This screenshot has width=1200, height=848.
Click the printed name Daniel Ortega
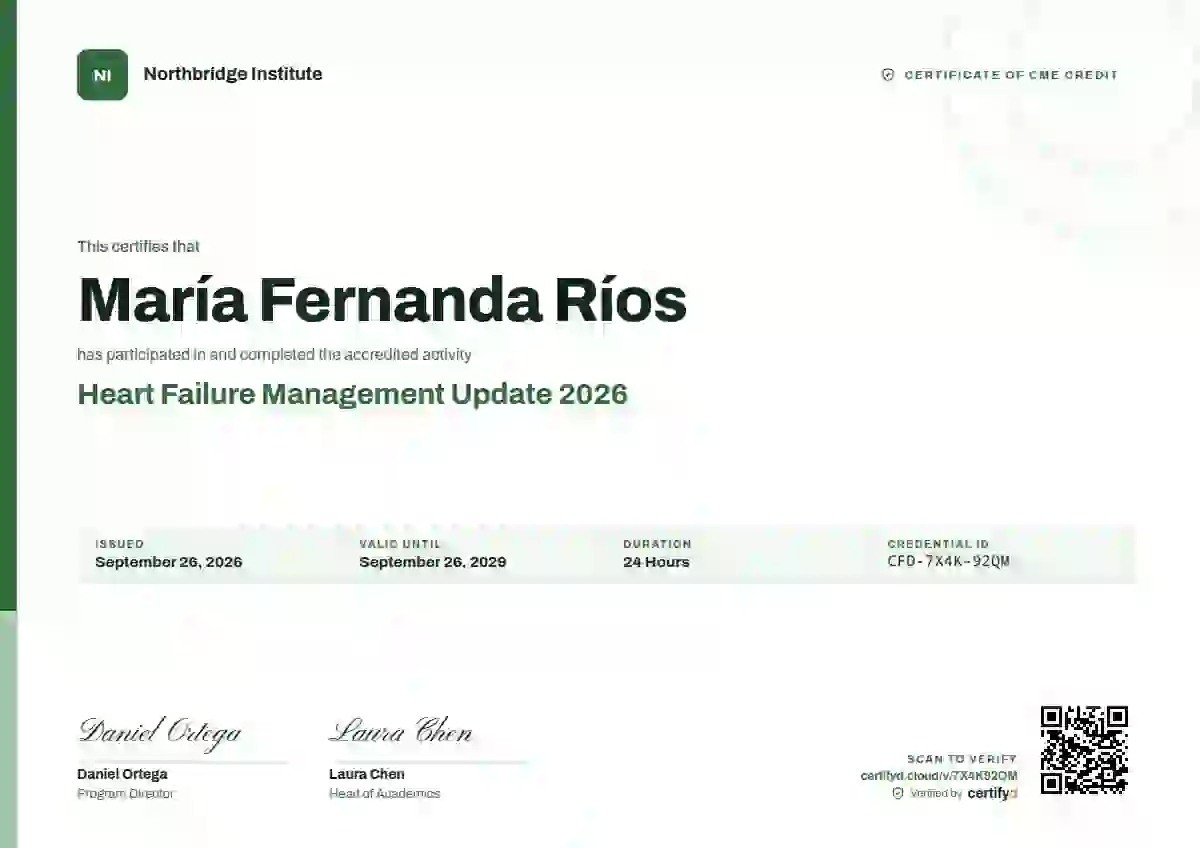point(122,774)
